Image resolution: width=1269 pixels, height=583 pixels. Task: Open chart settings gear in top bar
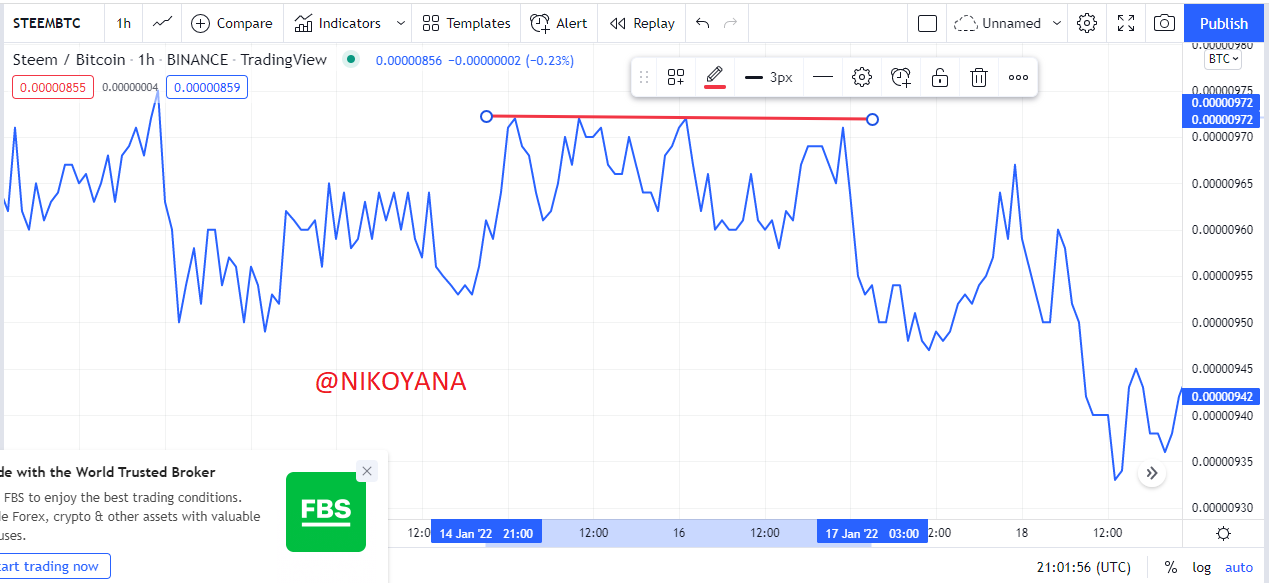pos(1087,23)
